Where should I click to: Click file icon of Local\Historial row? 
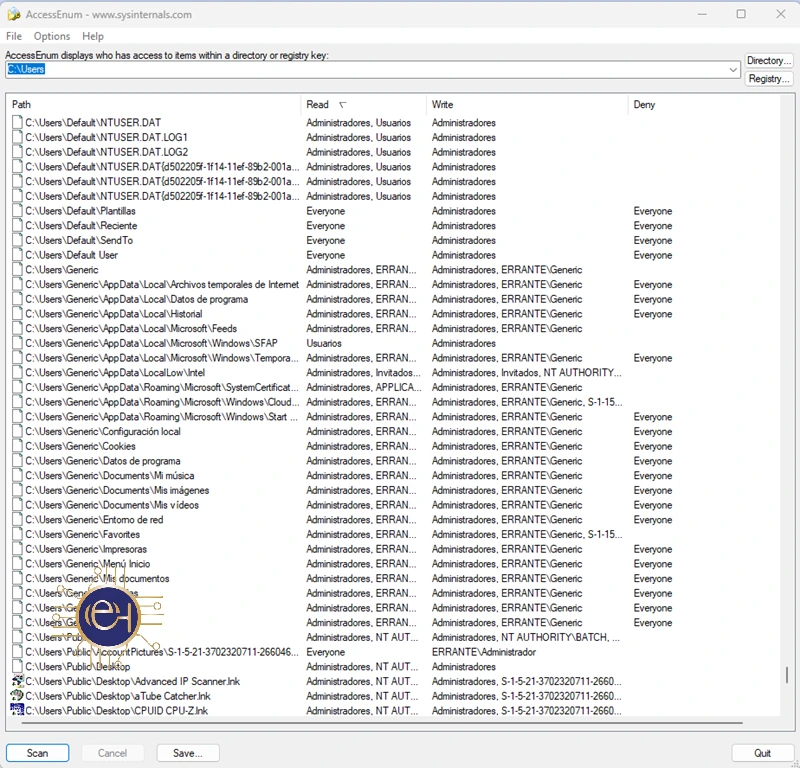pos(17,314)
